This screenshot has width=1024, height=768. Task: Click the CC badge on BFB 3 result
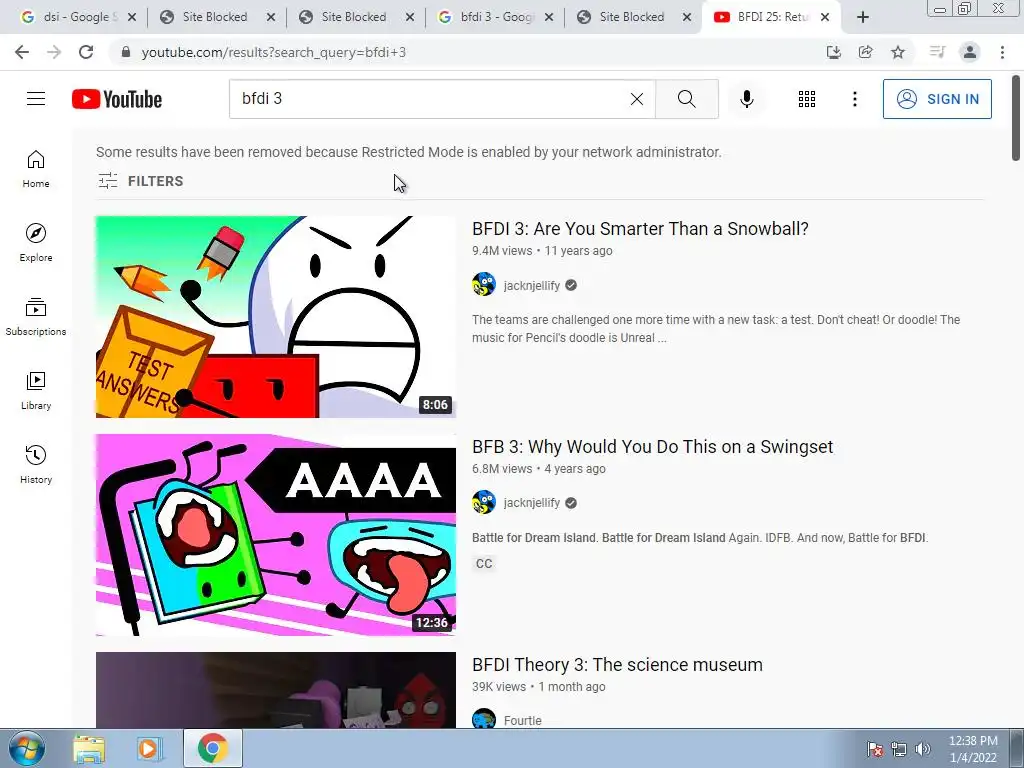click(x=484, y=564)
